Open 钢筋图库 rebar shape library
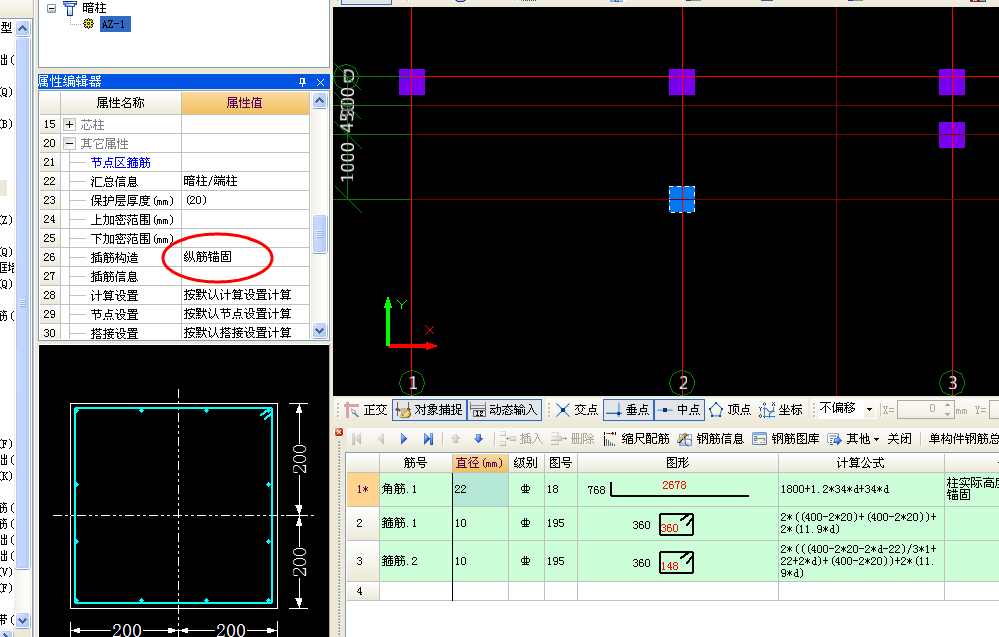The image size is (999, 637). (x=786, y=439)
